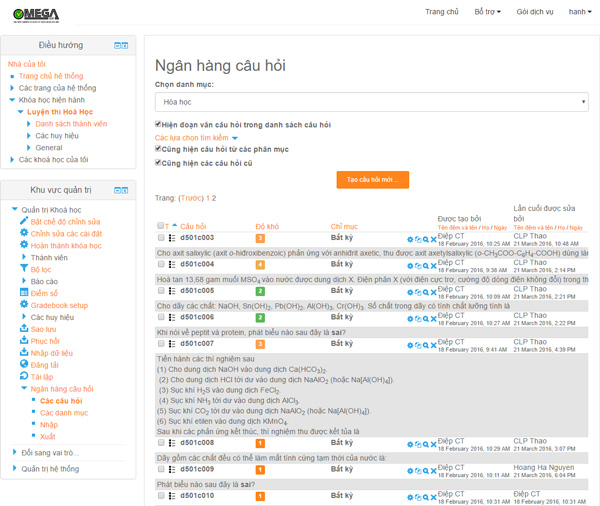Edit question d501c006 via gear icon

pyautogui.click(x=410, y=319)
